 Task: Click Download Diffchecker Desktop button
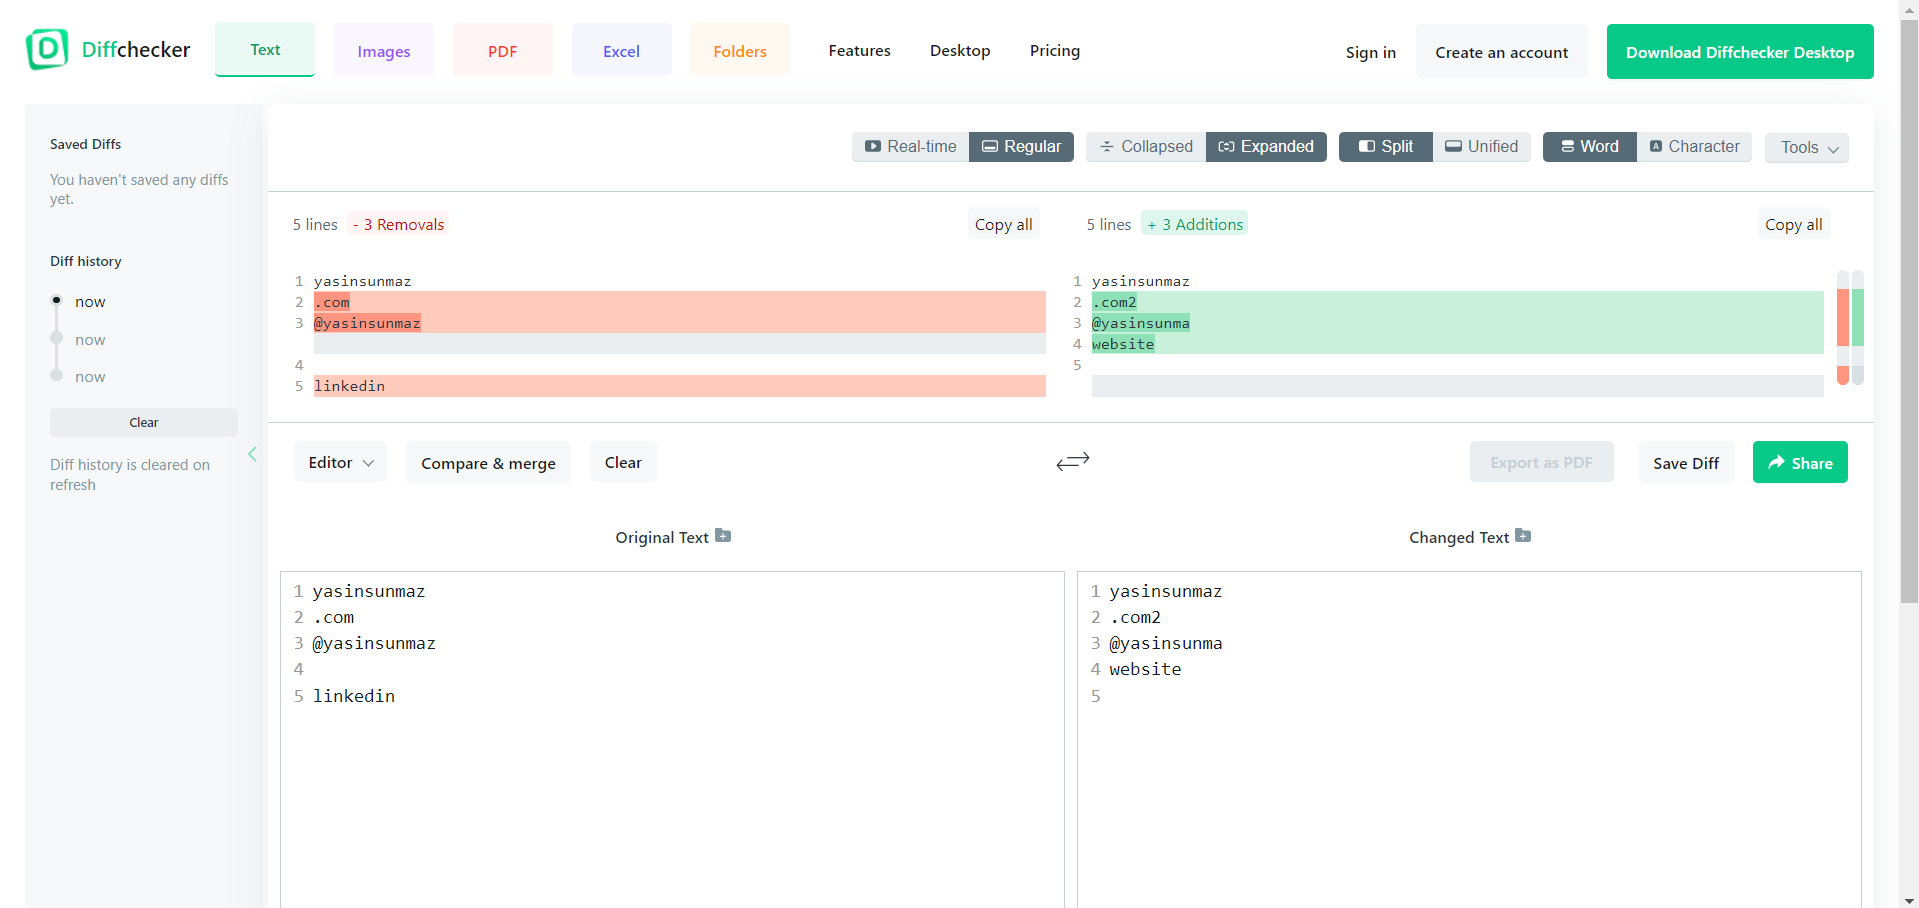point(1740,52)
